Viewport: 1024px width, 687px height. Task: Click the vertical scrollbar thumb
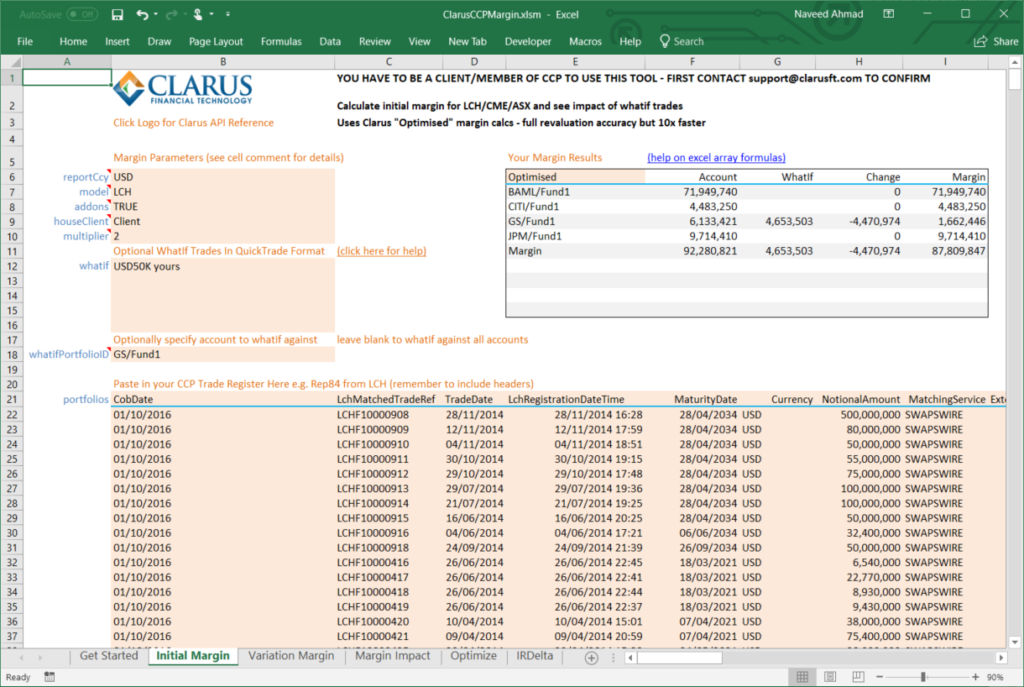tap(1014, 79)
